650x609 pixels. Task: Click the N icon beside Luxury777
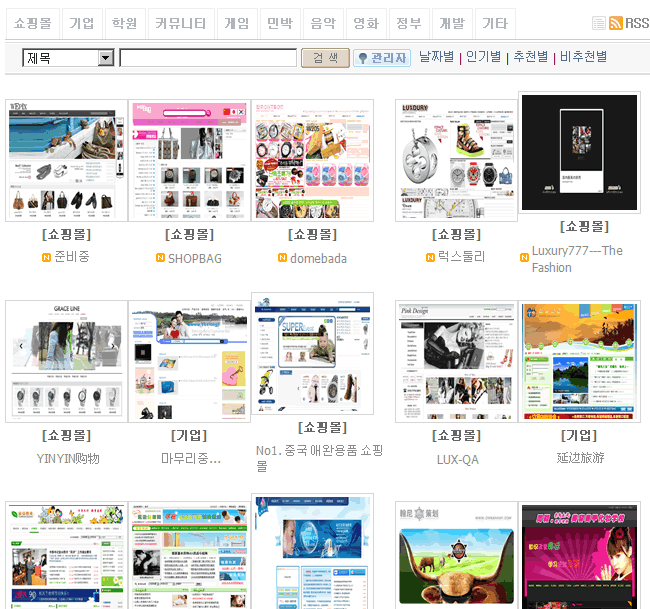tap(524, 258)
